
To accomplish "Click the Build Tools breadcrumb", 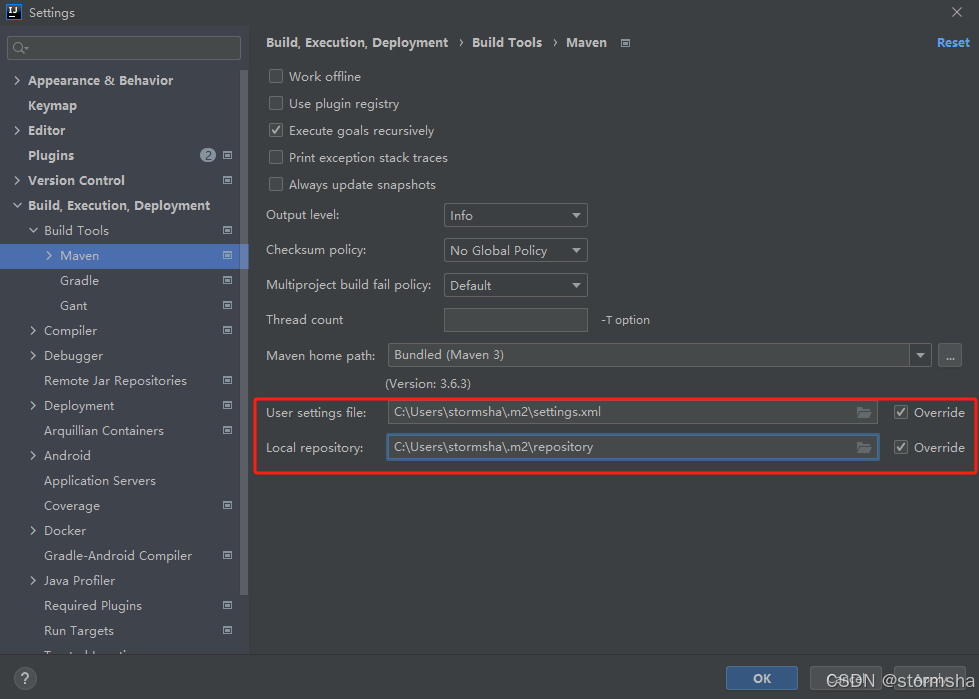I will pyautogui.click(x=507, y=42).
